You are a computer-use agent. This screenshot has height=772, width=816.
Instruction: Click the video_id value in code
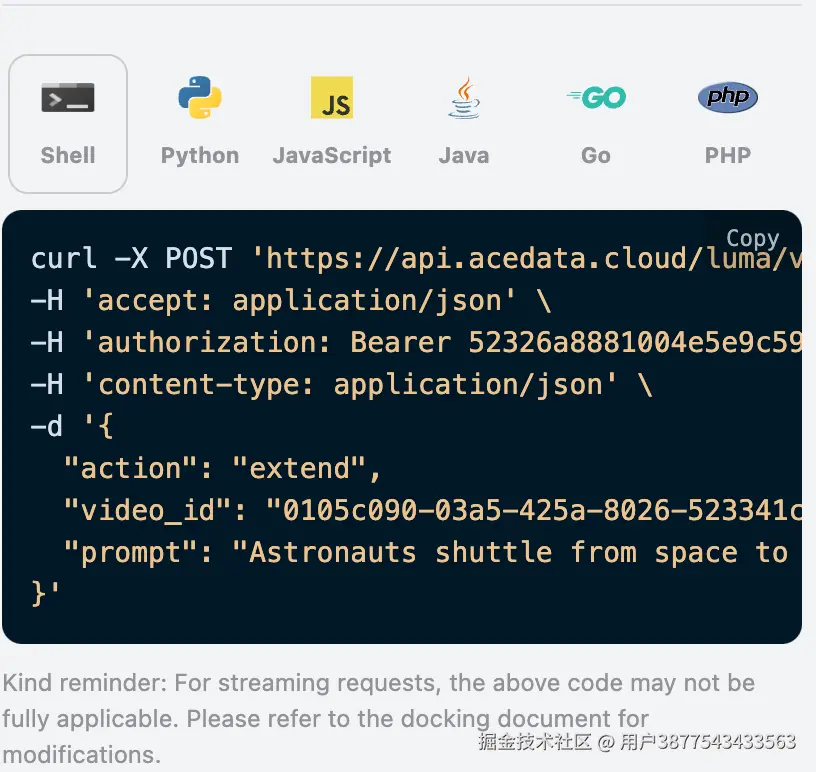pos(532,511)
